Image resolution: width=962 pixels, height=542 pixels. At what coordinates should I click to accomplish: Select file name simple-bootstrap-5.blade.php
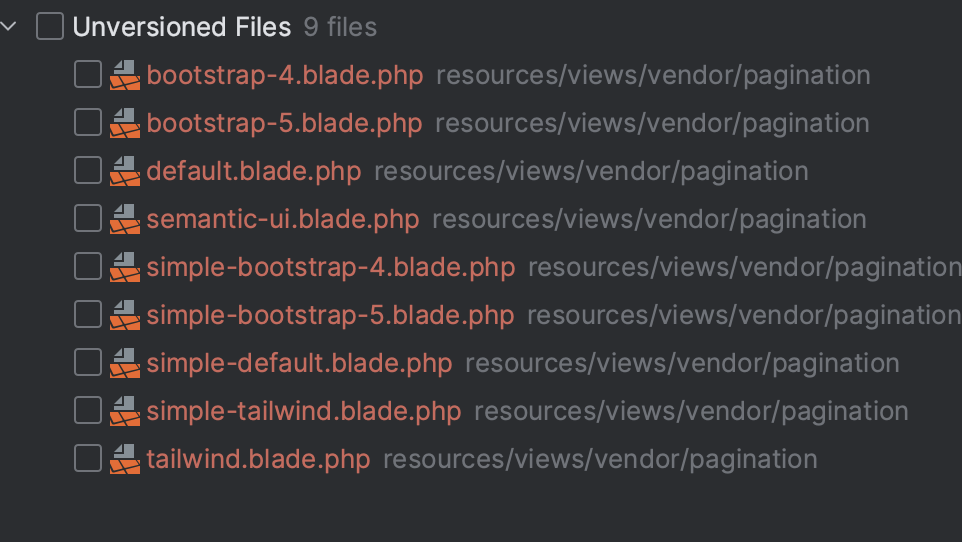click(330, 315)
